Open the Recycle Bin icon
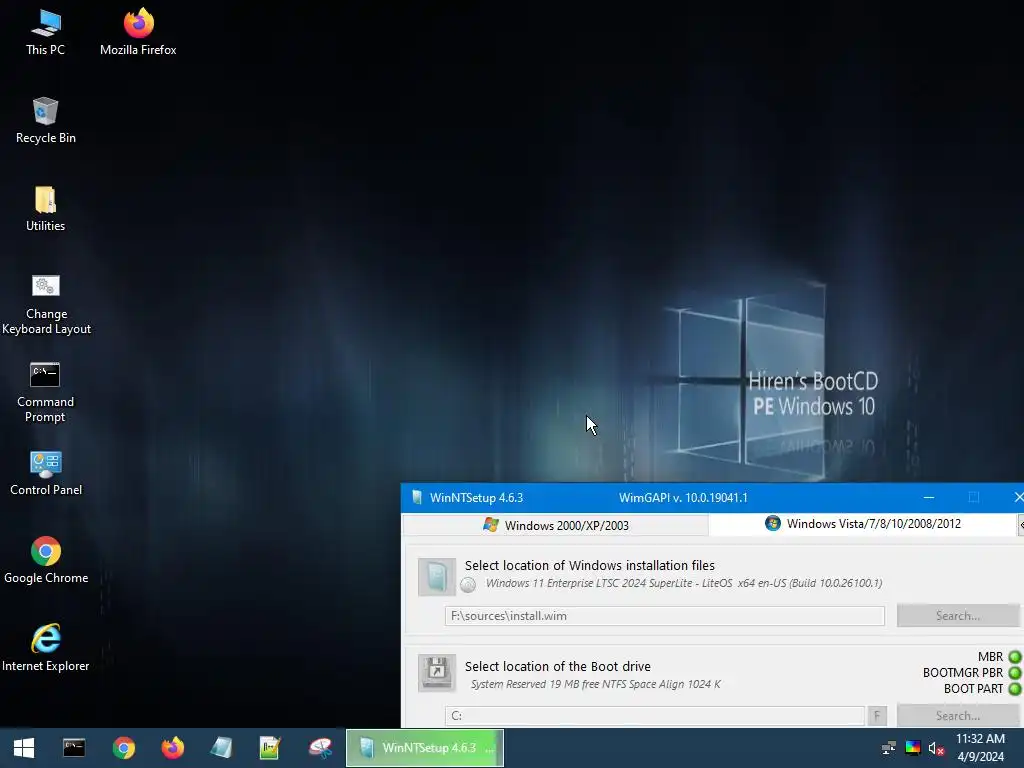Image resolution: width=1024 pixels, height=768 pixels. click(45, 120)
